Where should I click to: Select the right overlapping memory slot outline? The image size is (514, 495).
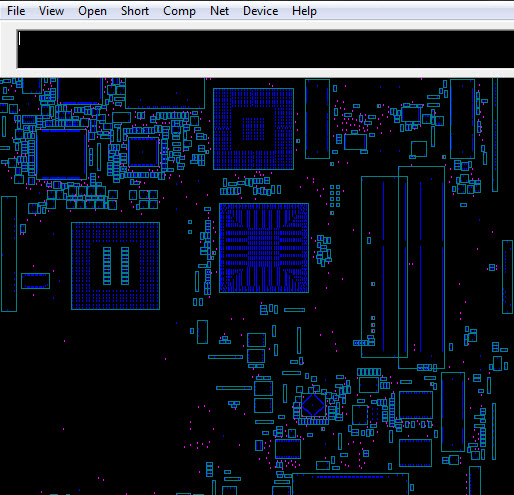[421, 267]
